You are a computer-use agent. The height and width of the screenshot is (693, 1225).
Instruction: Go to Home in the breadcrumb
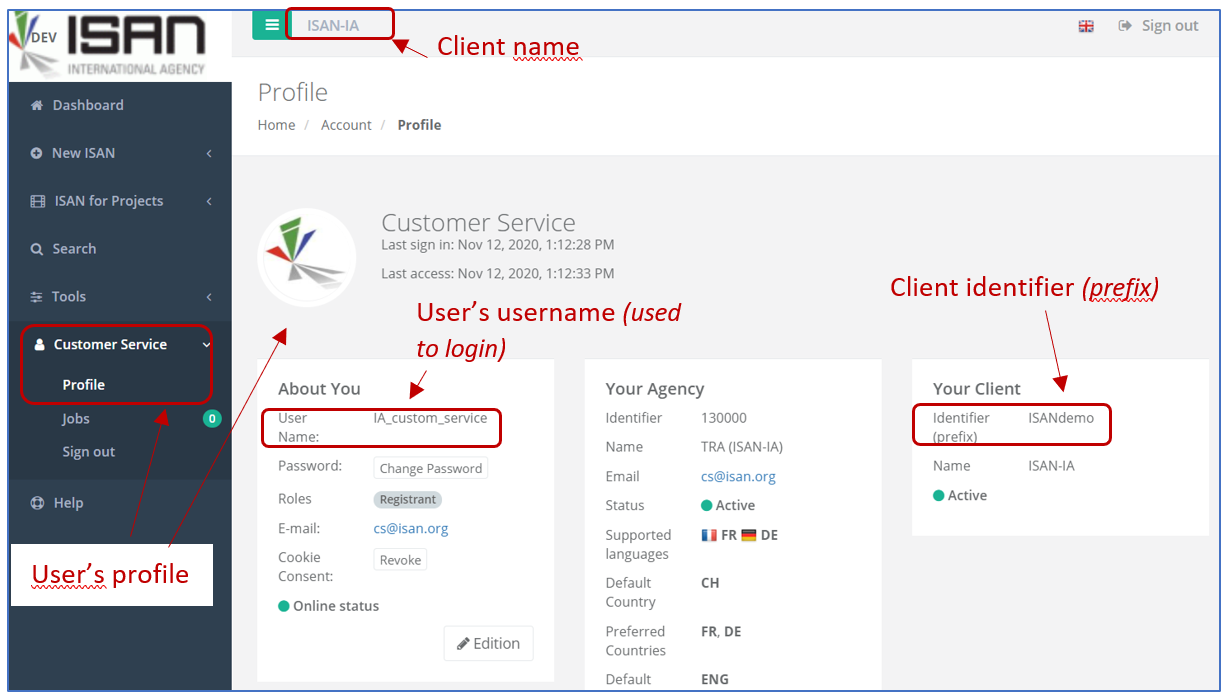277,125
